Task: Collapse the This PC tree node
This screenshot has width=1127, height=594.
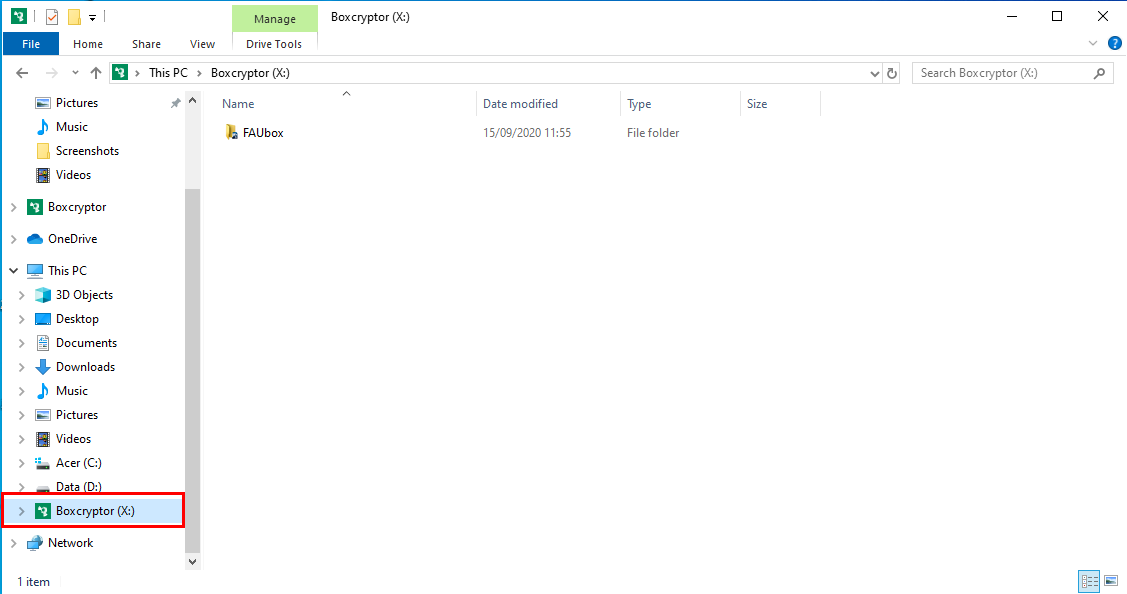Action: (x=14, y=270)
